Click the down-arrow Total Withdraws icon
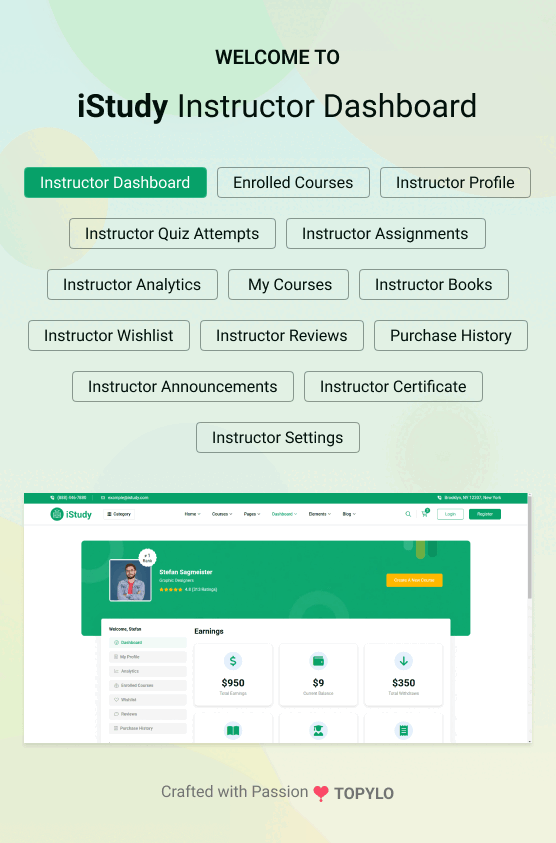 click(x=403, y=661)
